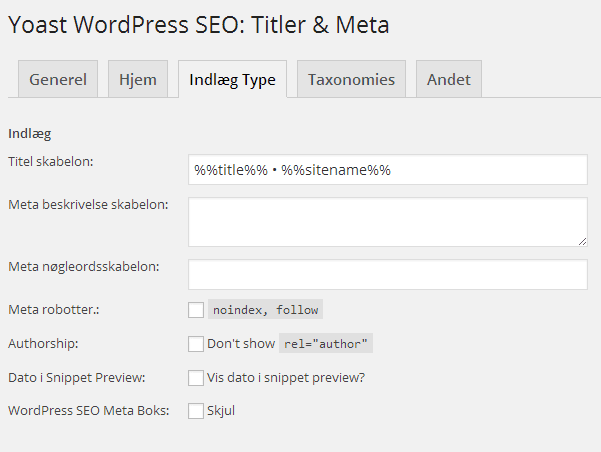Click the Titel skabelon label
This screenshot has height=452, width=601.
pyautogui.click(x=51, y=162)
